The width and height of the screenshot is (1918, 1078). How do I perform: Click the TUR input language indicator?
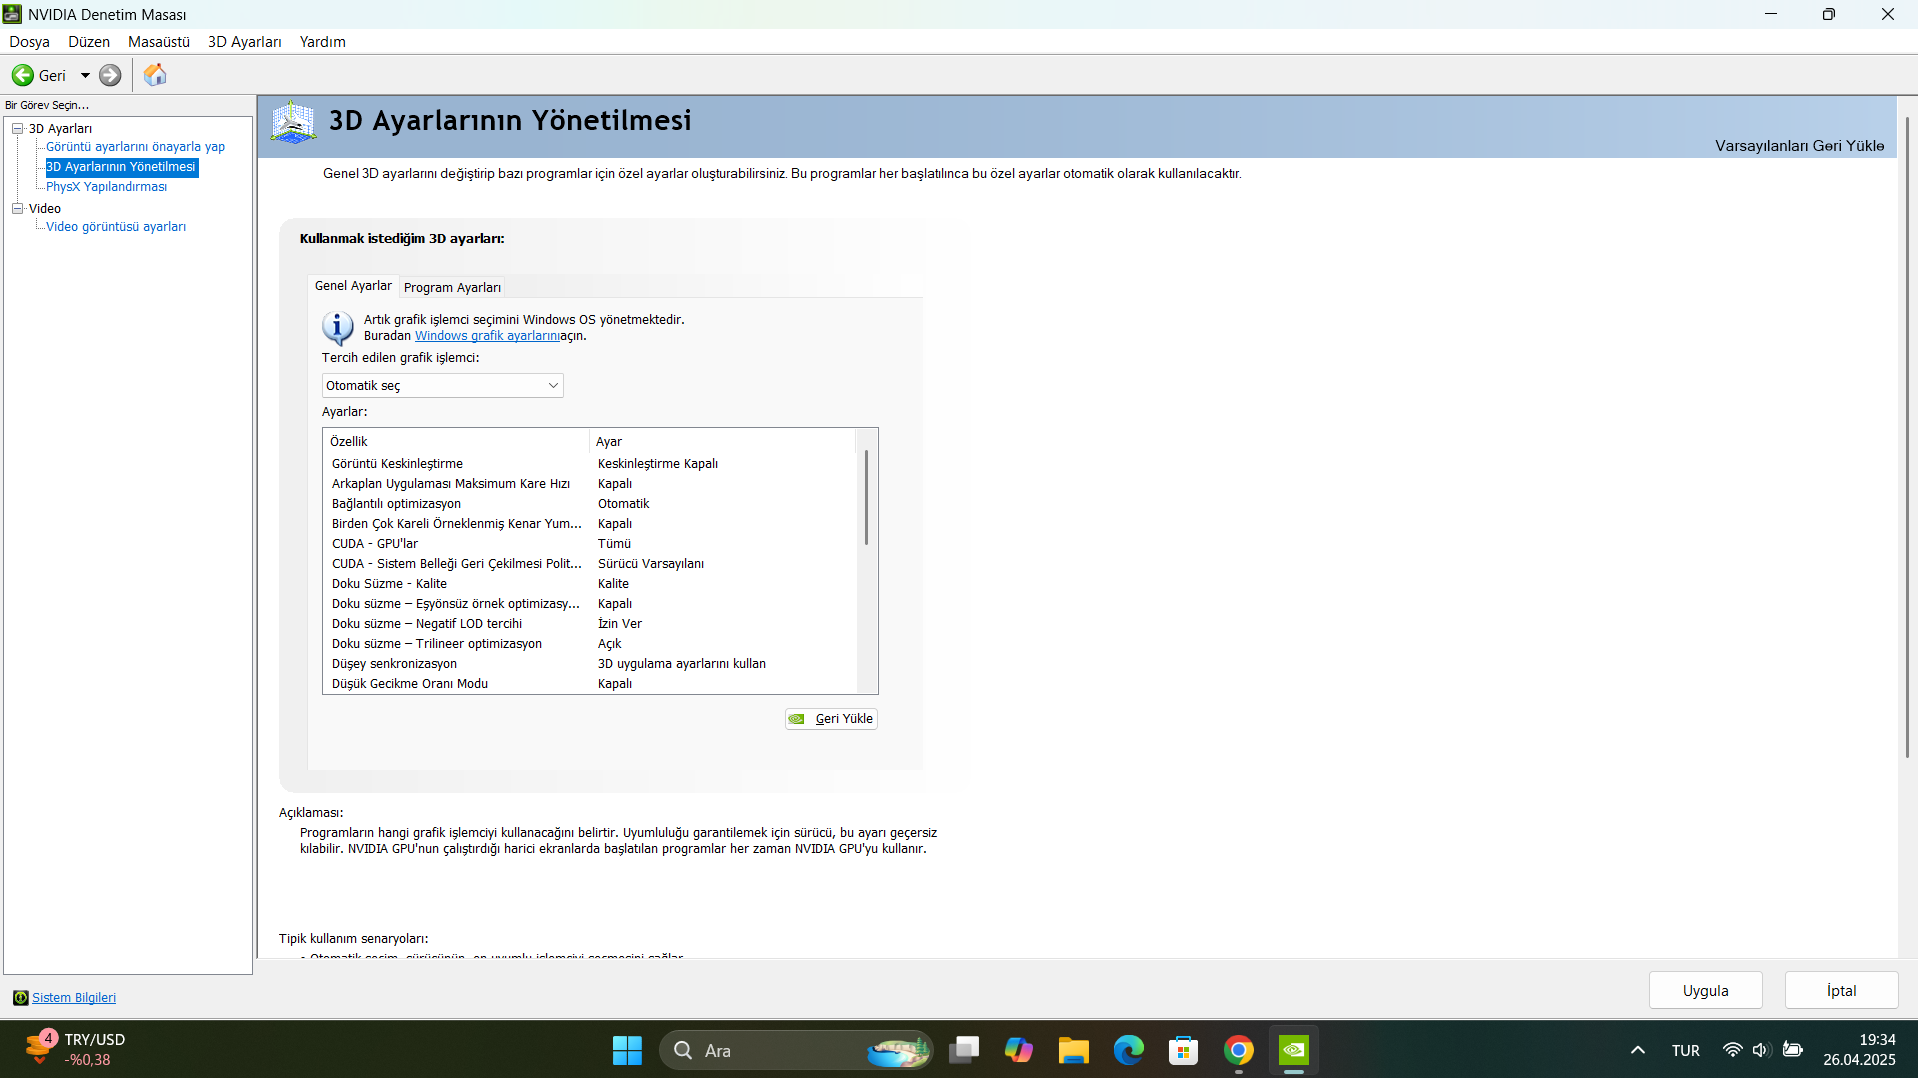coord(1685,1050)
